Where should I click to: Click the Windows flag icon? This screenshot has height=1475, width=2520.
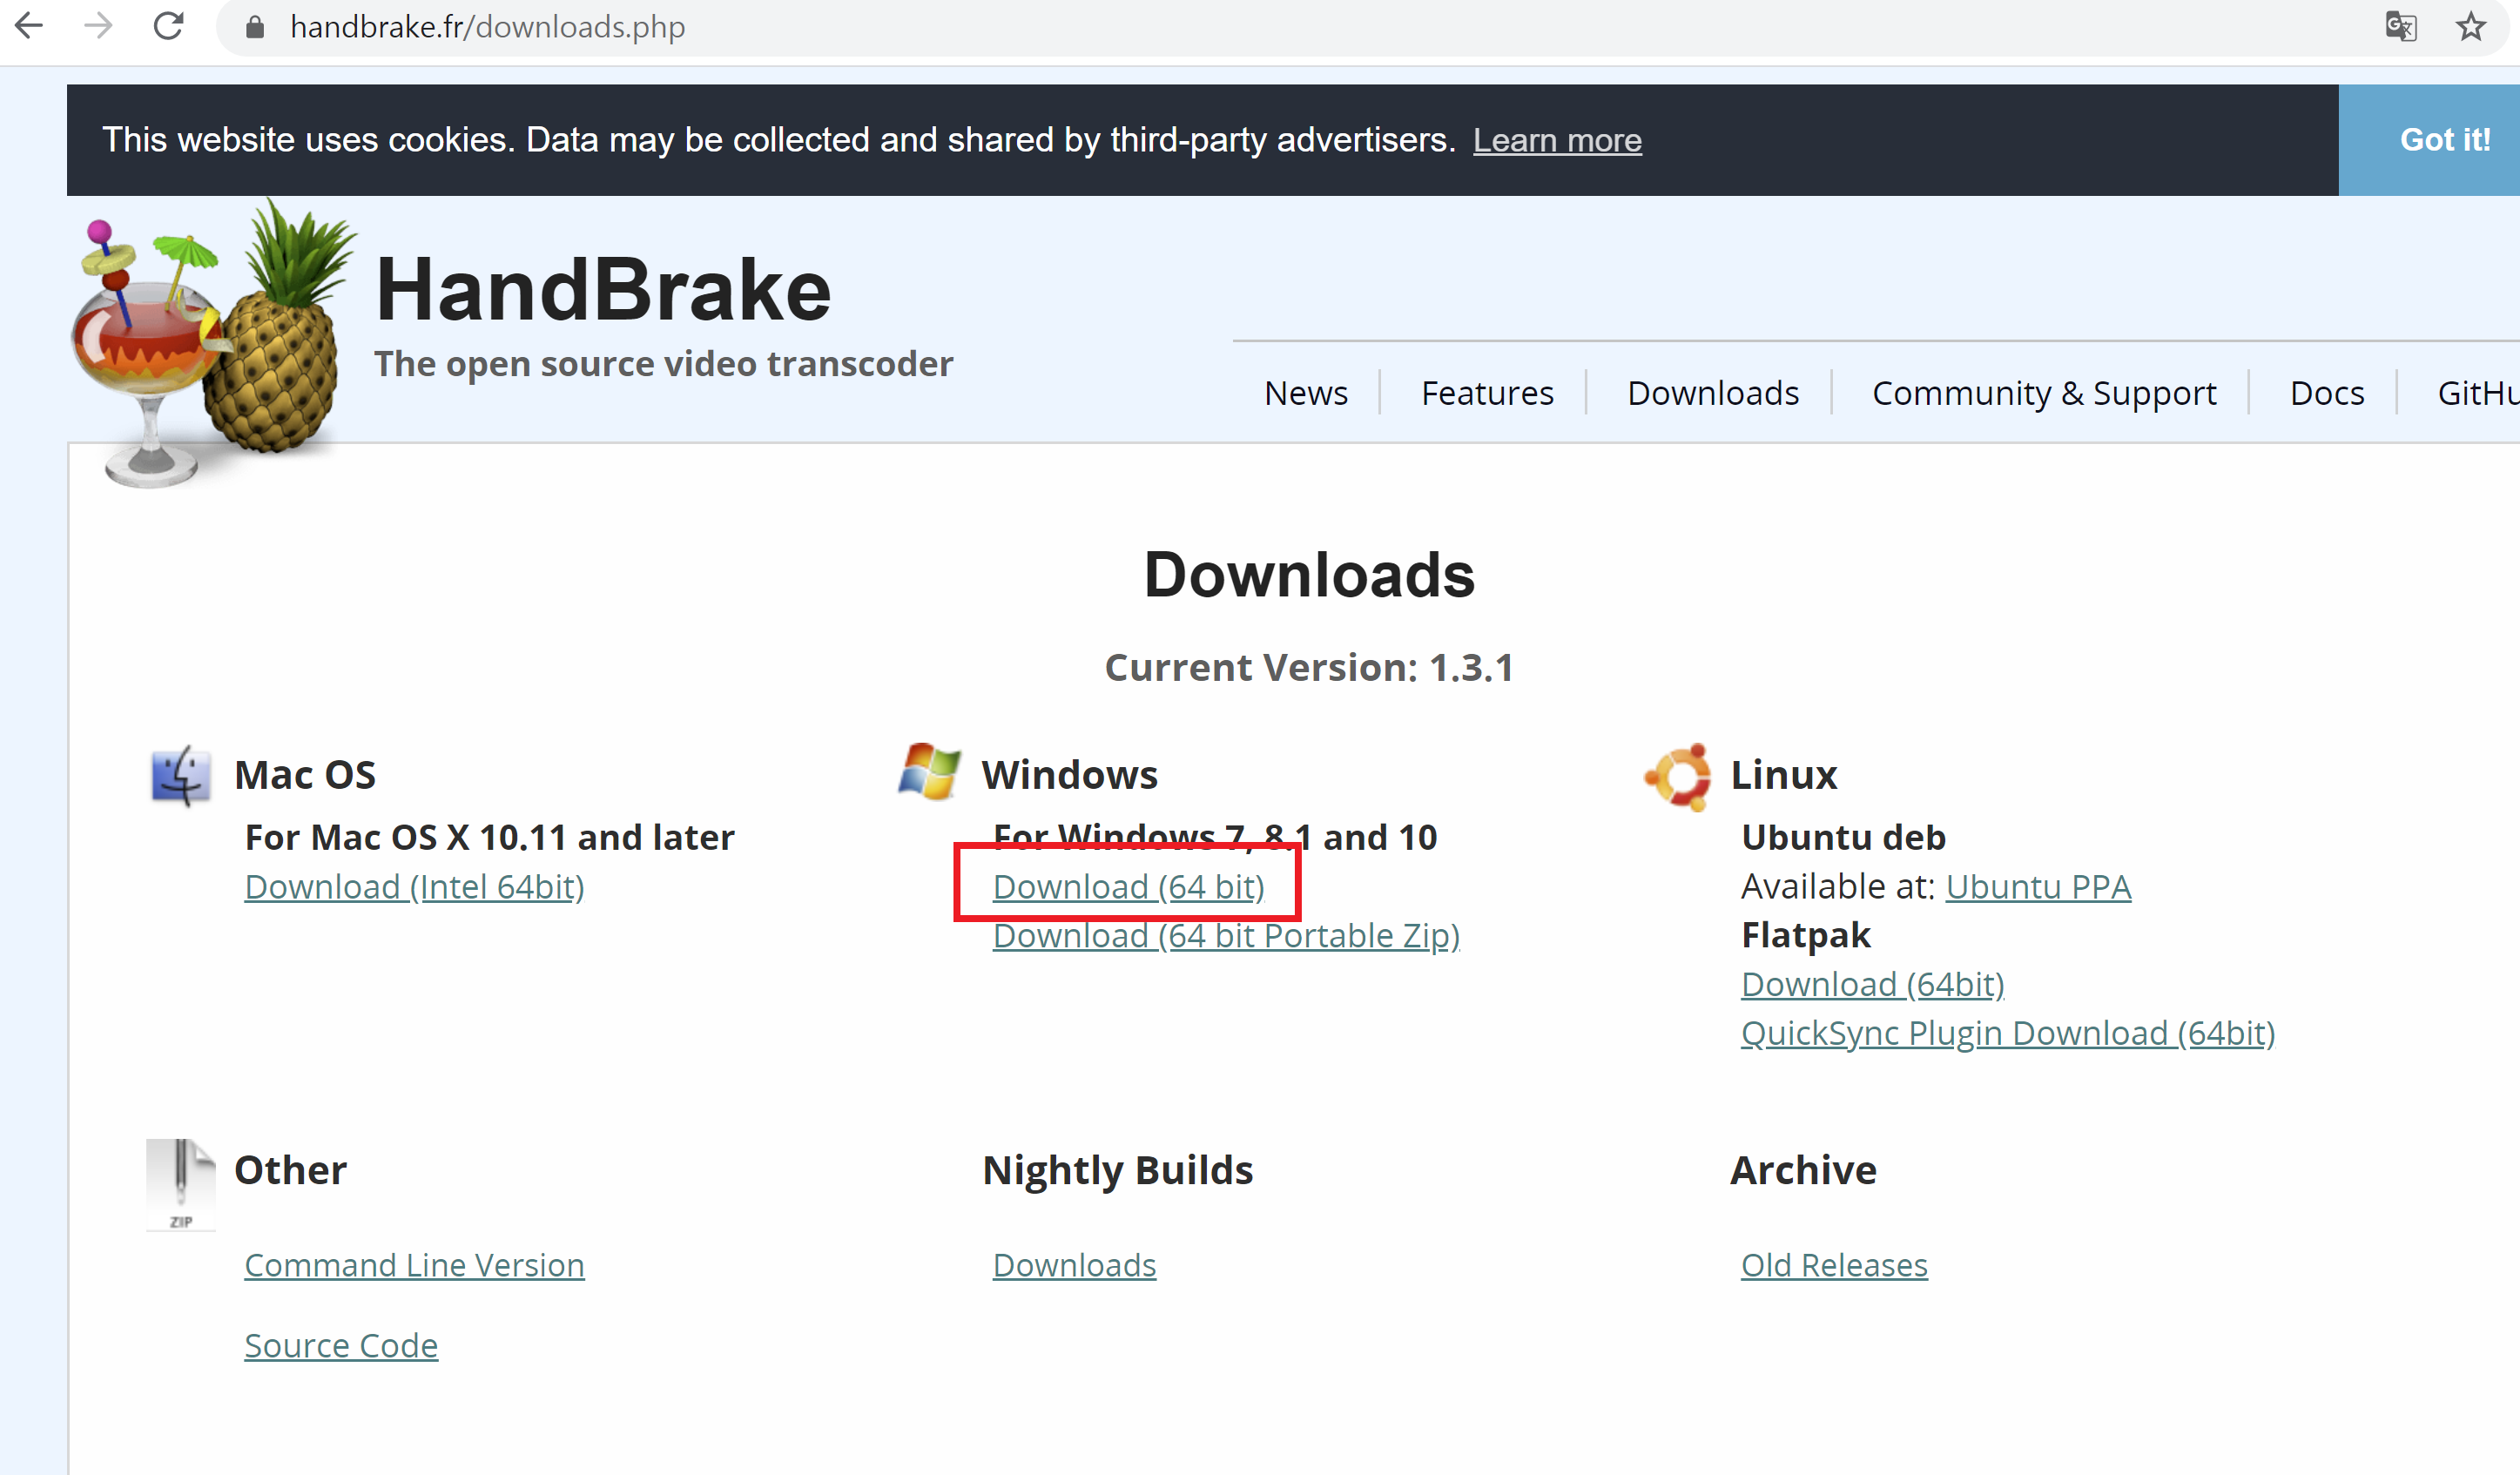coord(929,772)
